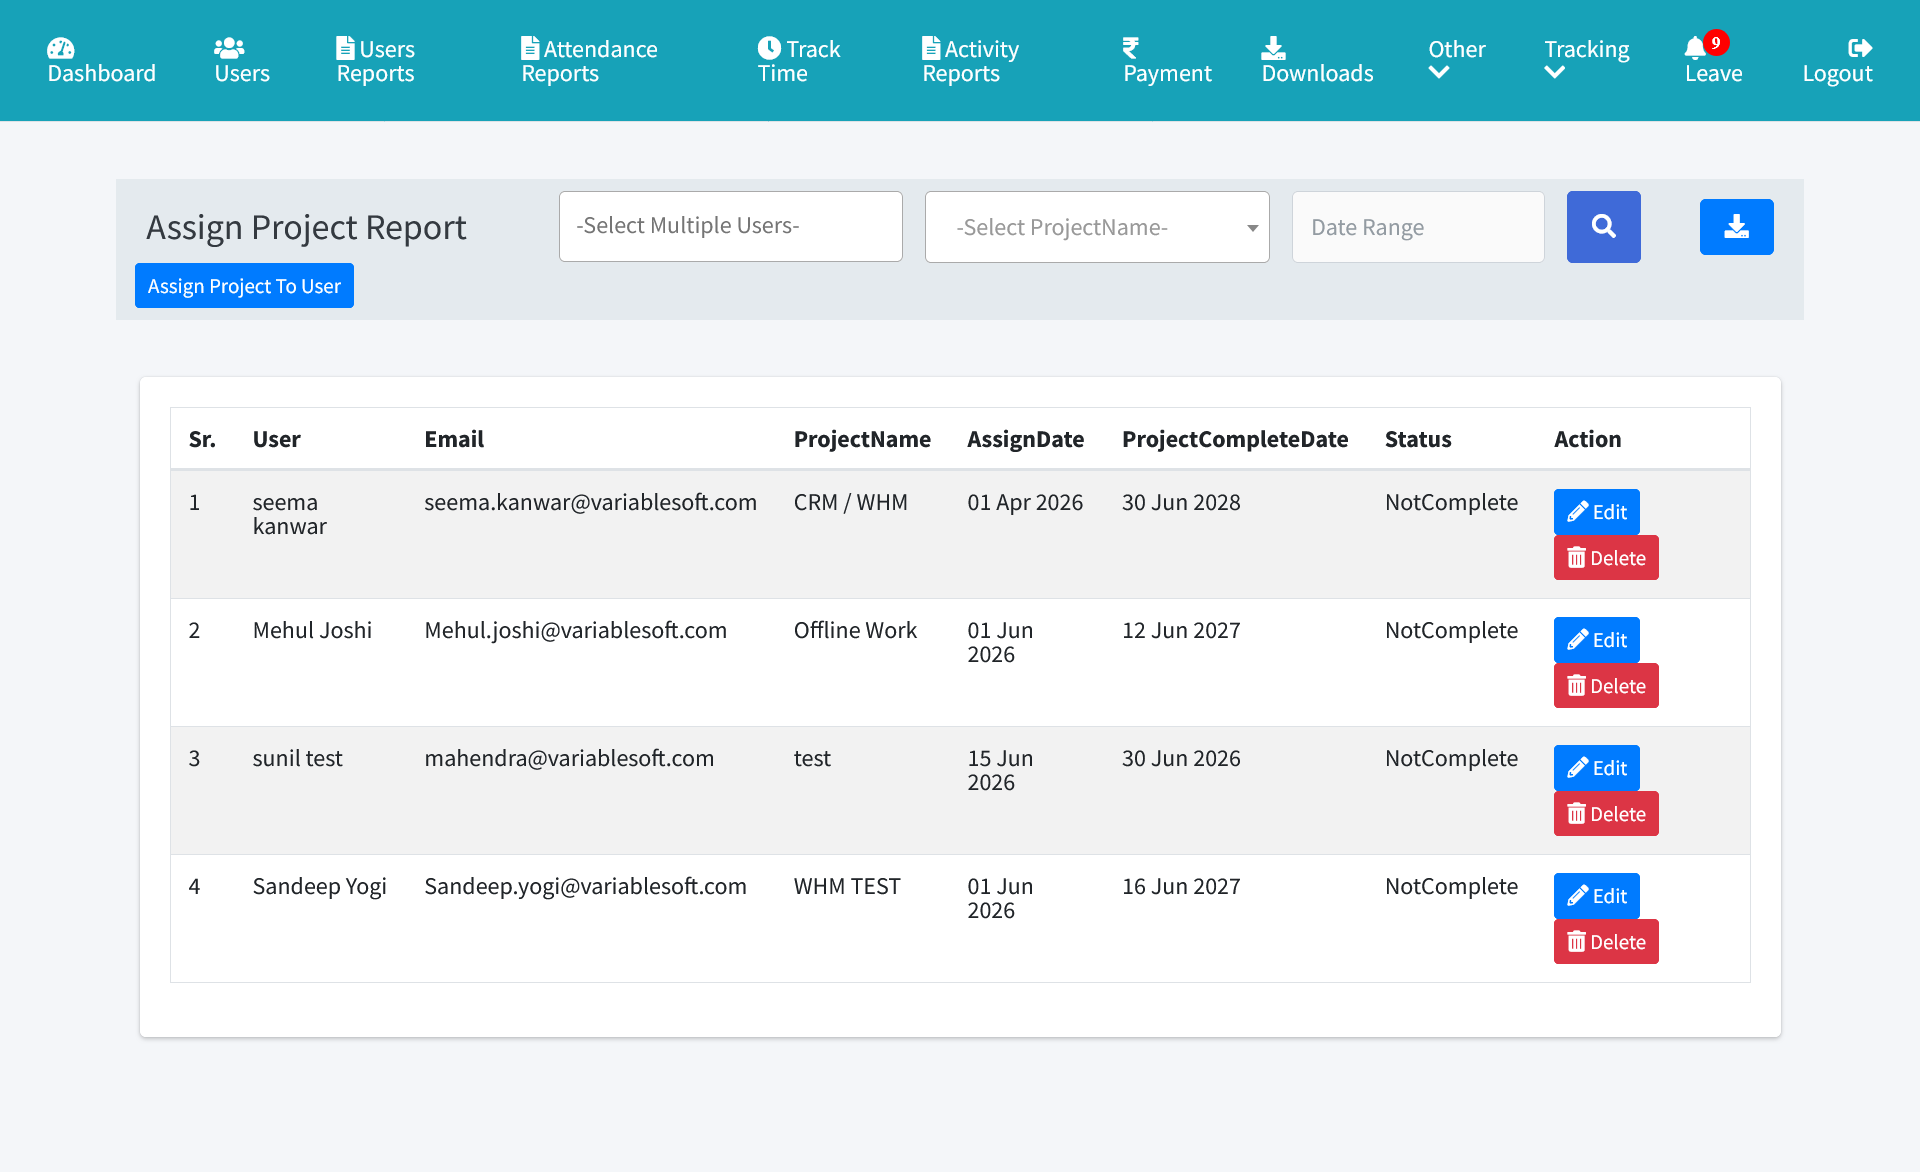Viewport: 1920px width, 1172px height.
Task: Click the Assign Project Report heading
Action: (x=306, y=228)
